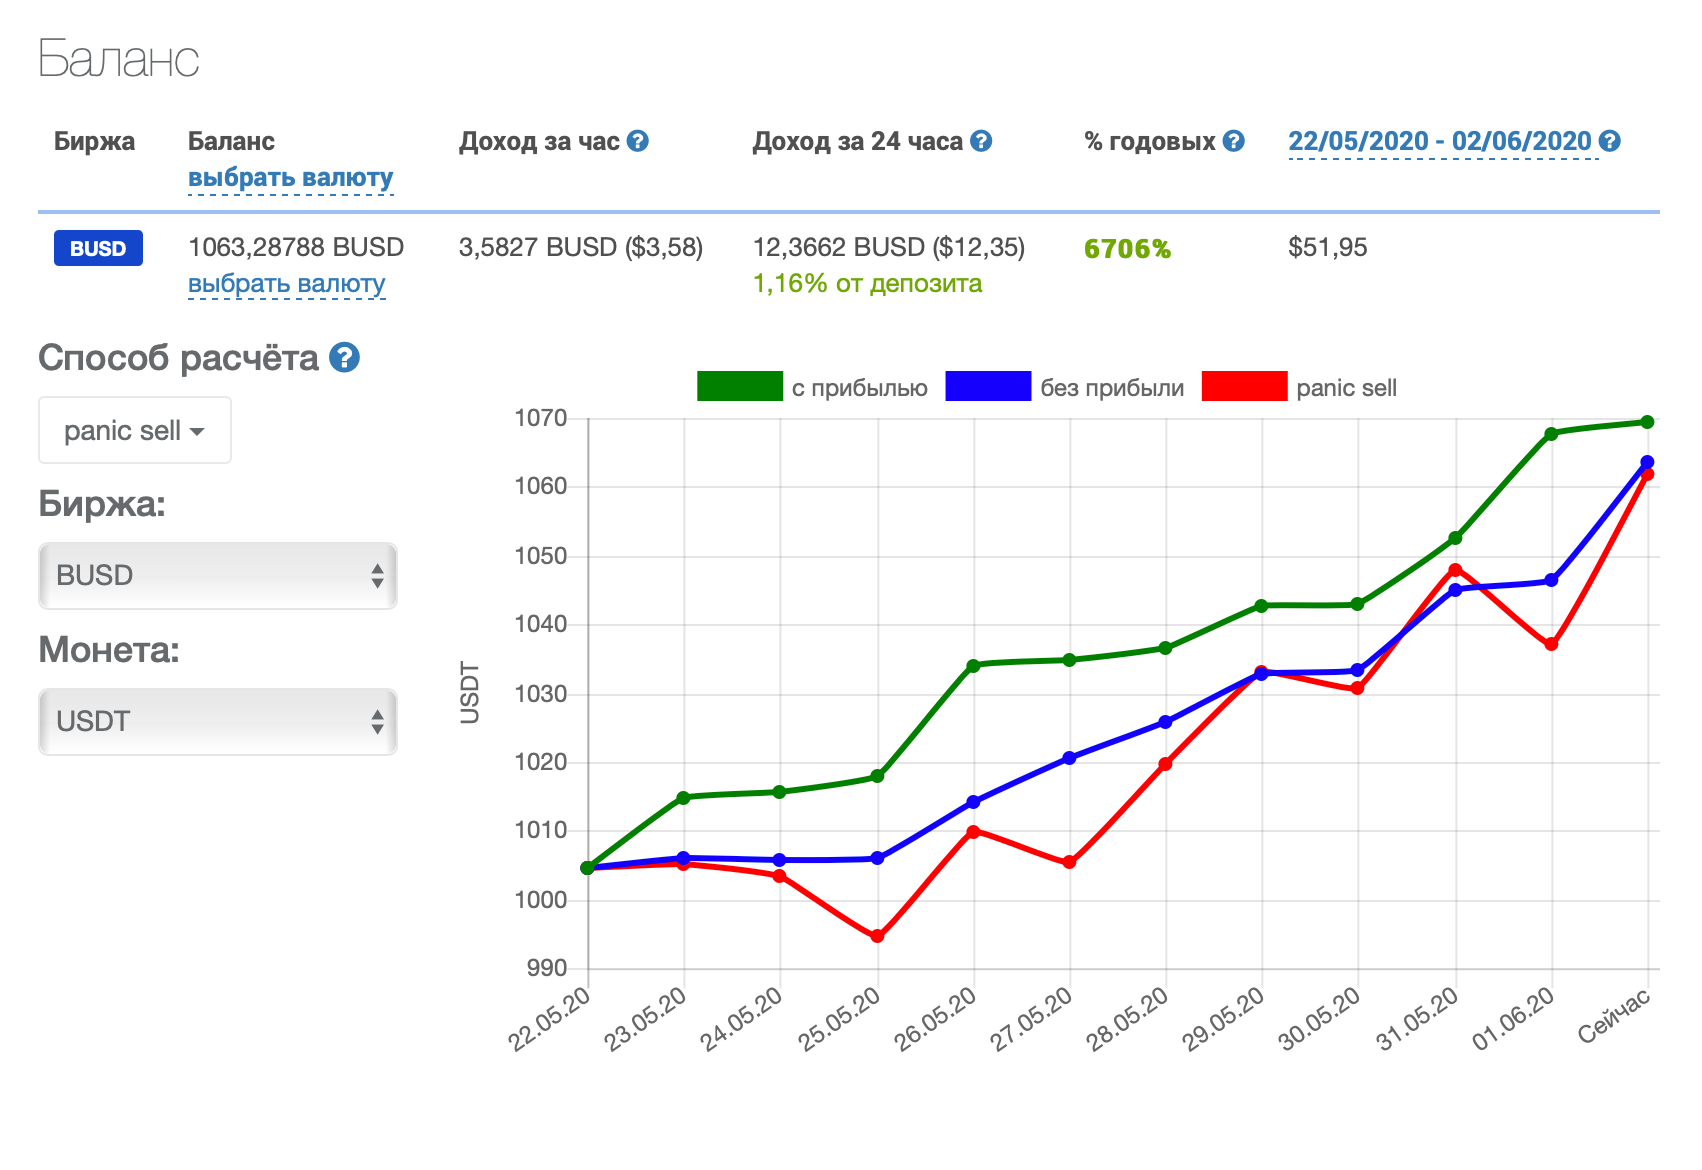Image resolution: width=1702 pixels, height=1170 pixels.
Task: Click red data point on 27.05.20
Action: pos(1069,862)
